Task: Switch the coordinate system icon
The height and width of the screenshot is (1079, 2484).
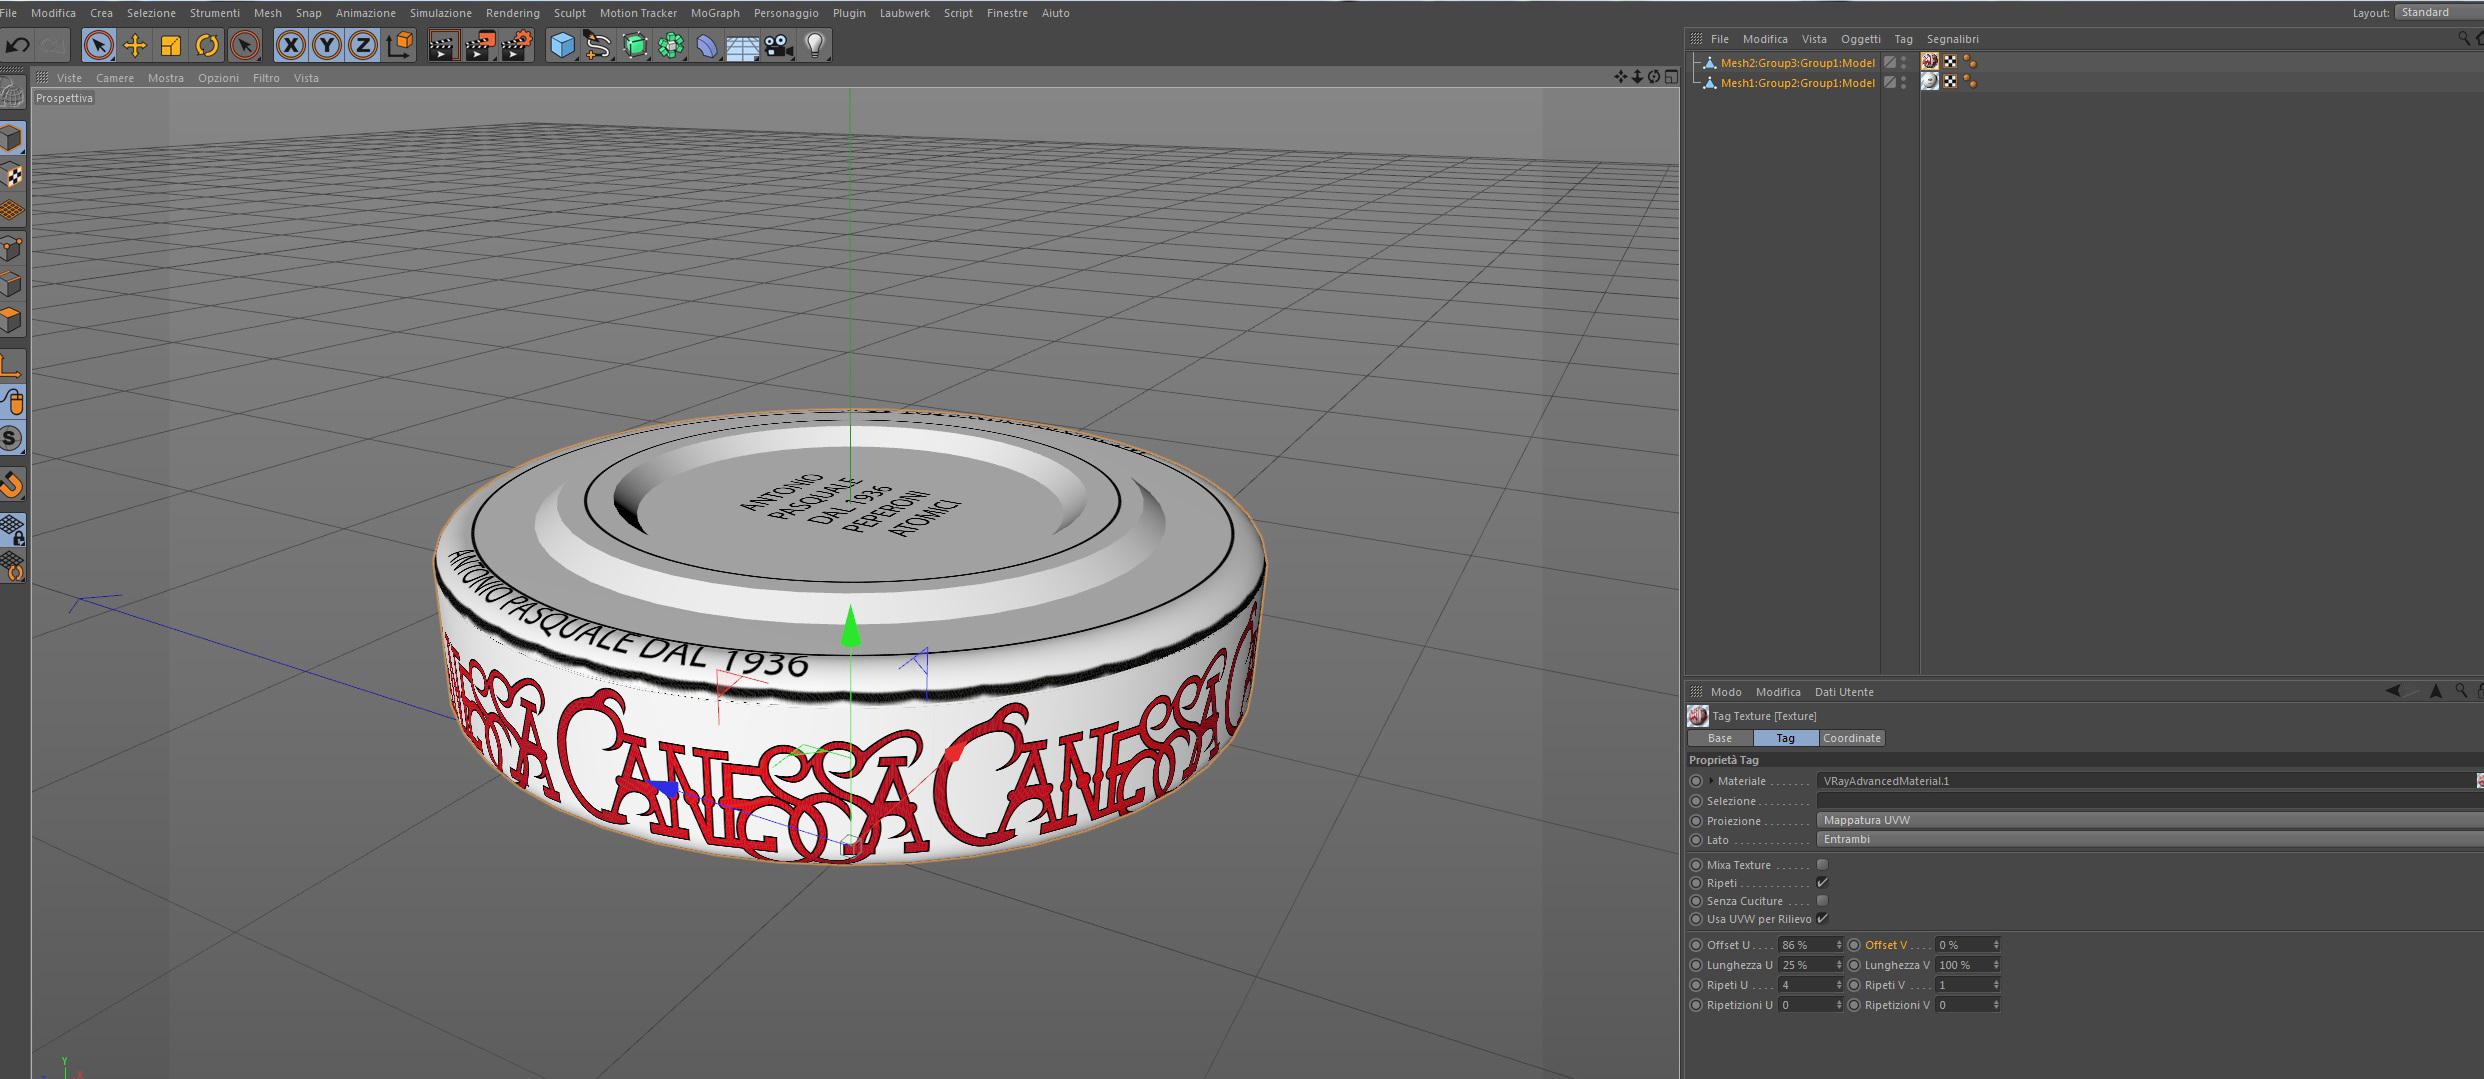Action: 399,45
